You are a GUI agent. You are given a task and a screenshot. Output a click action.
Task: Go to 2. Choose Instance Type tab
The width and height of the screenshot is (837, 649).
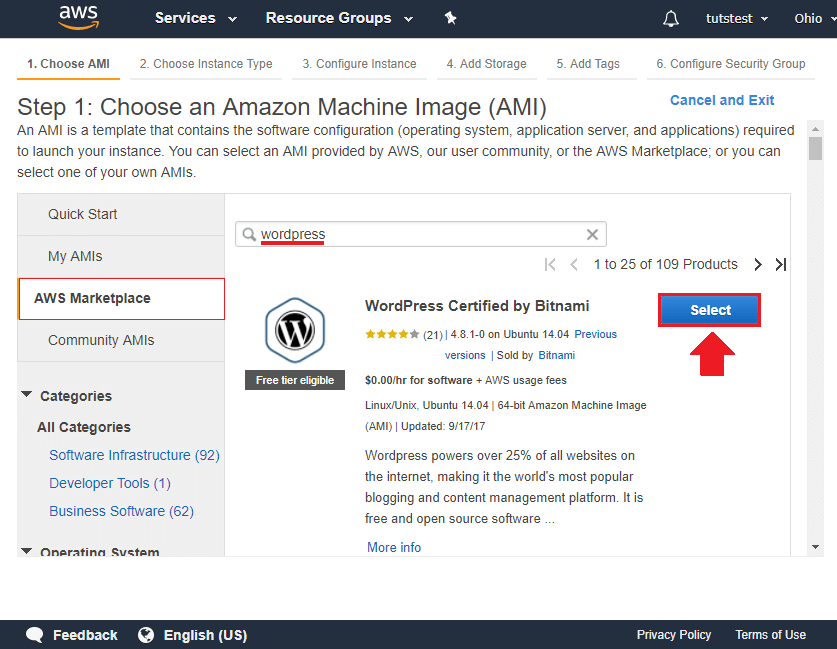tap(206, 64)
